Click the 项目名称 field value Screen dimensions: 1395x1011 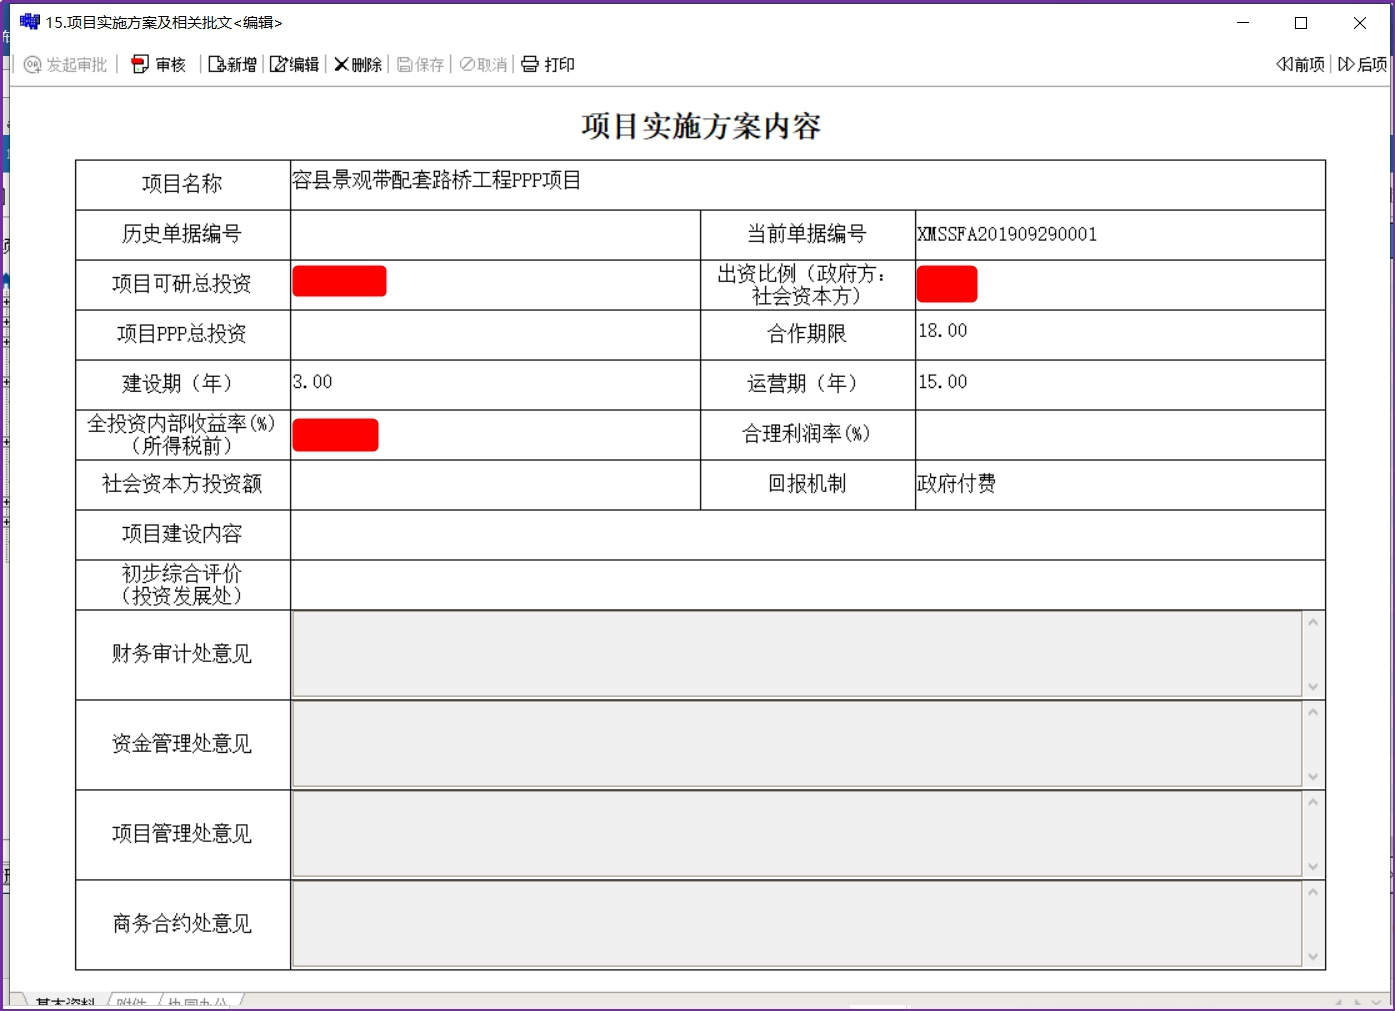click(806, 184)
